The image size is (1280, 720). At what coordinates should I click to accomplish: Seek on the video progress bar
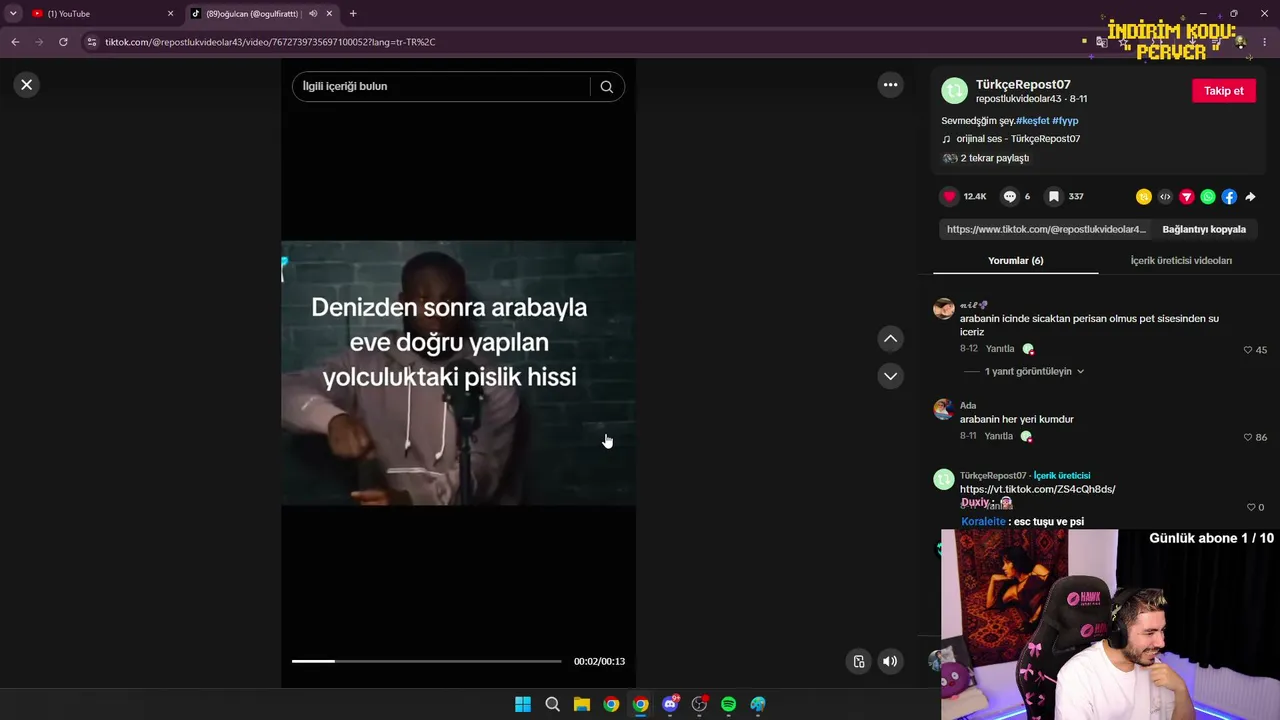tap(426, 661)
